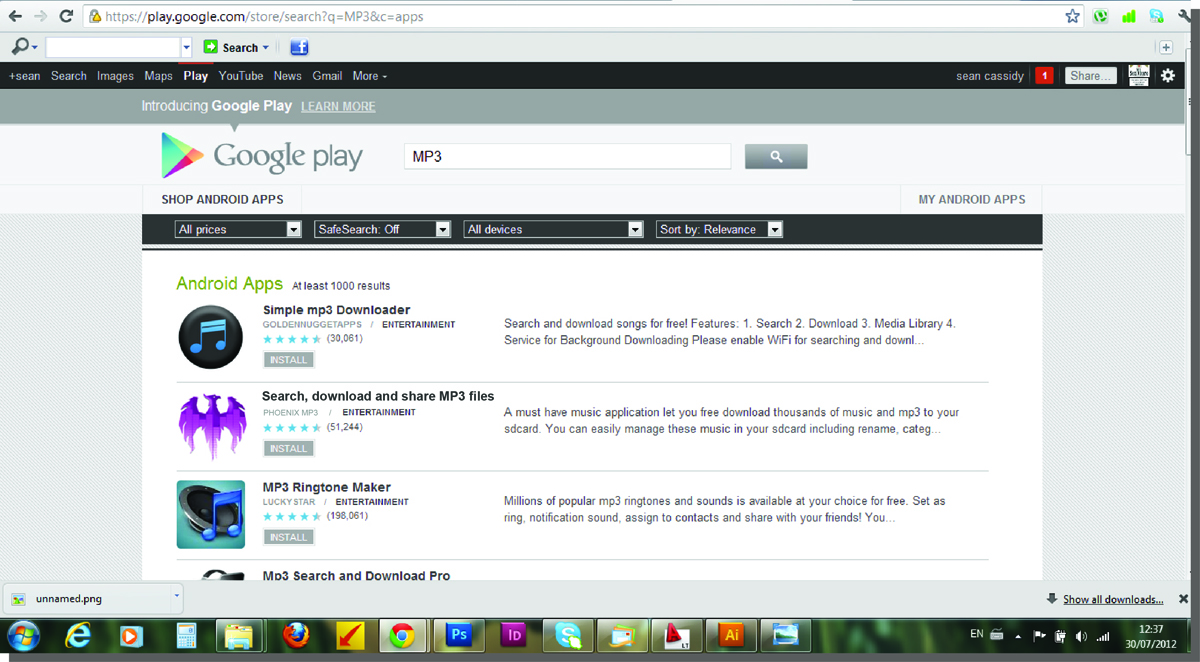This screenshot has width=1200, height=662.
Task: Launch Firefox from the taskbar
Action: point(295,636)
